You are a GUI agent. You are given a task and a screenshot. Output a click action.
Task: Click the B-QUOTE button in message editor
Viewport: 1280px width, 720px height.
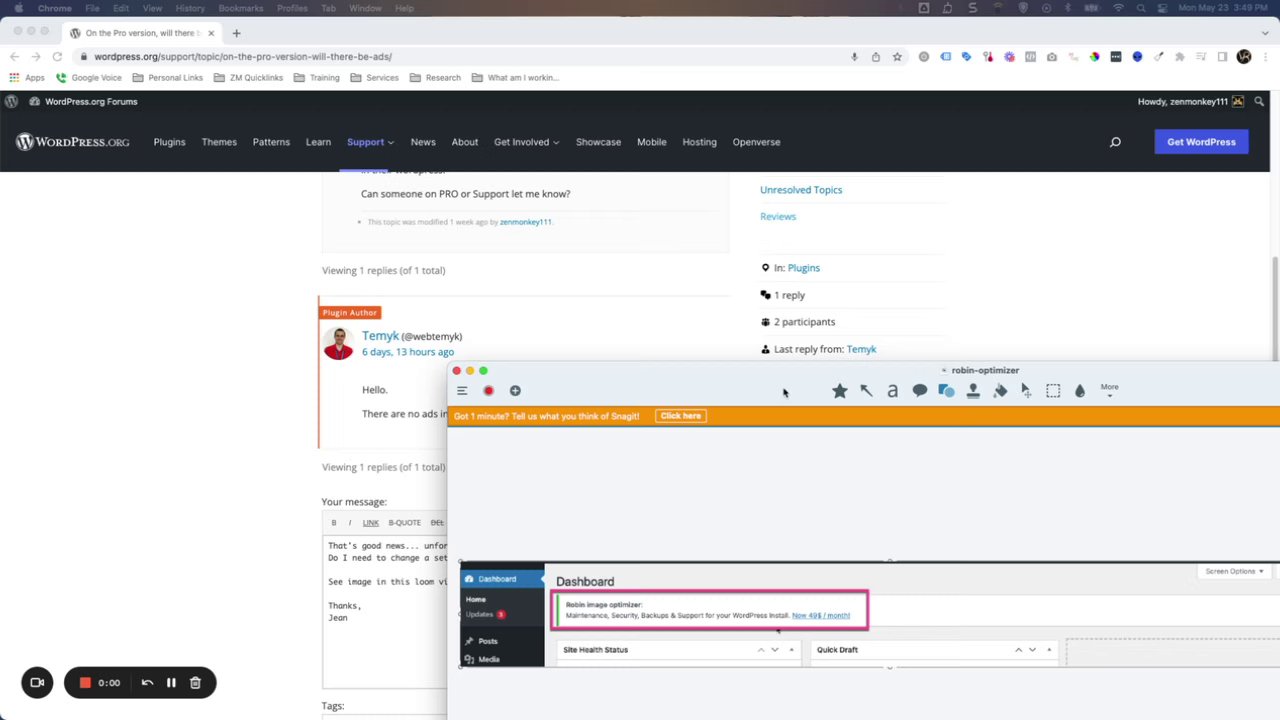(405, 523)
